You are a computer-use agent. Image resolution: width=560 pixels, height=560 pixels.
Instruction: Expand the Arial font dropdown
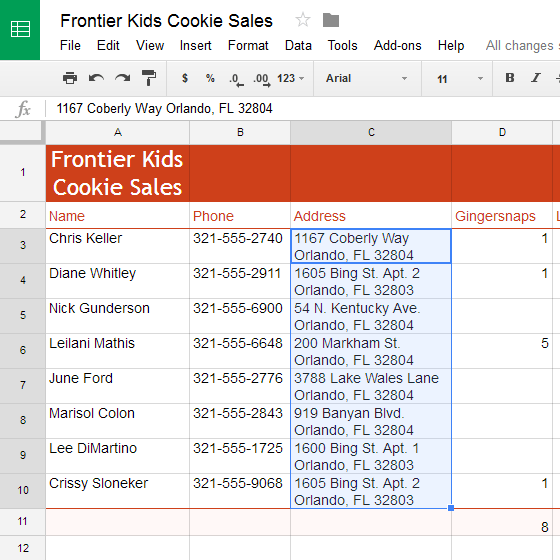[367, 78]
